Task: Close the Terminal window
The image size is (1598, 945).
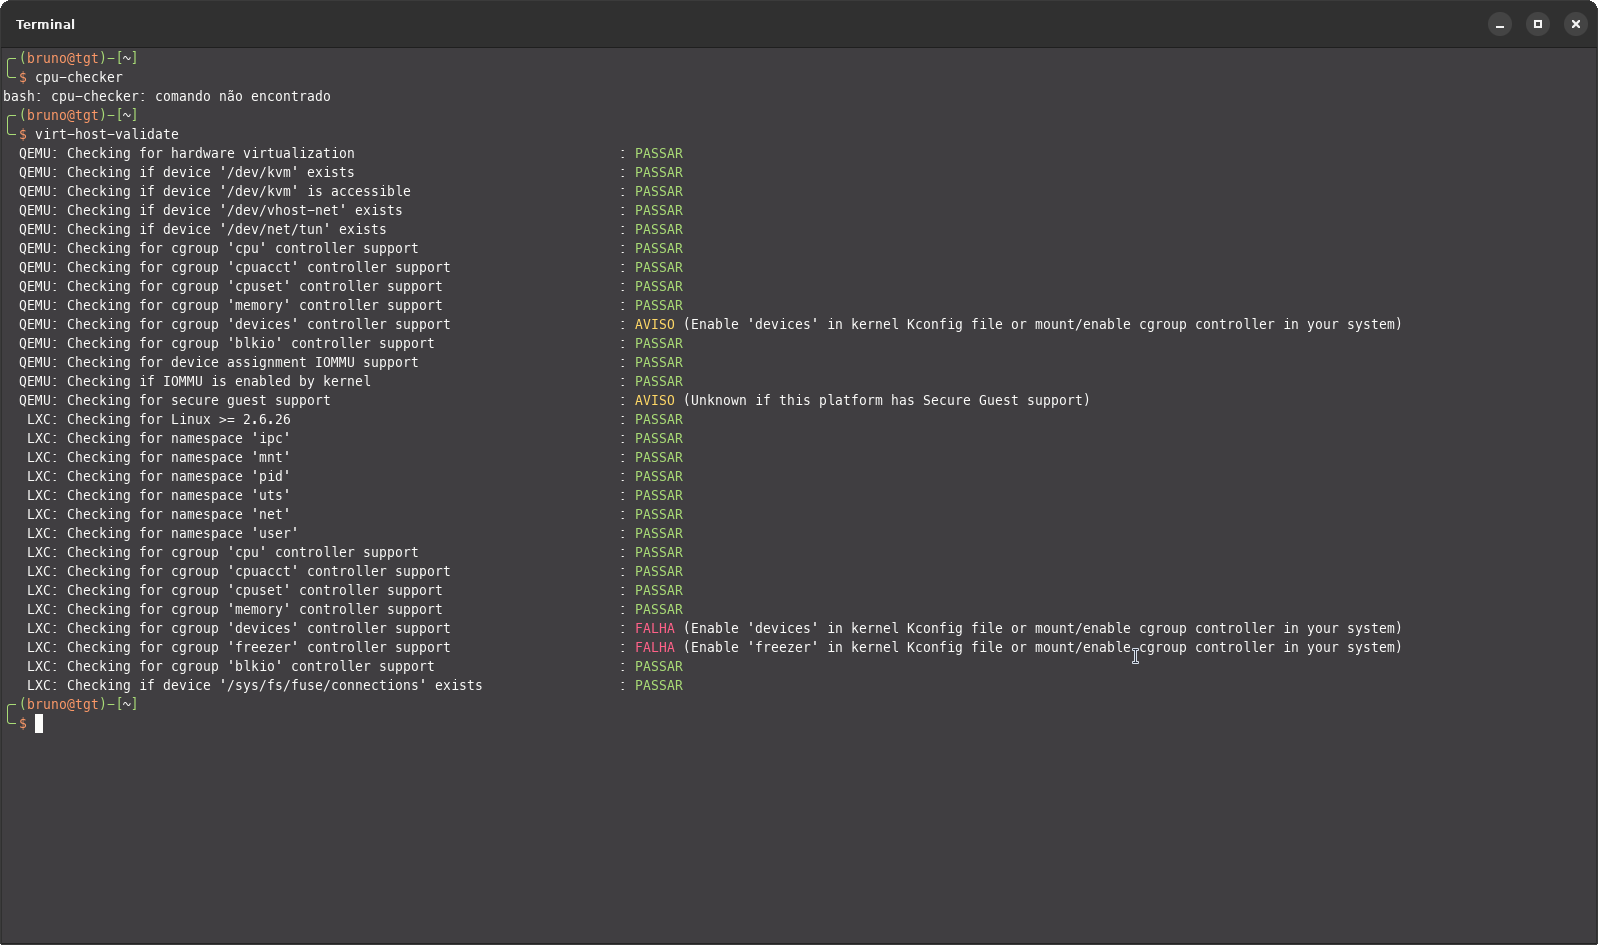Action: pyautogui.click(x=1575, y=24)
